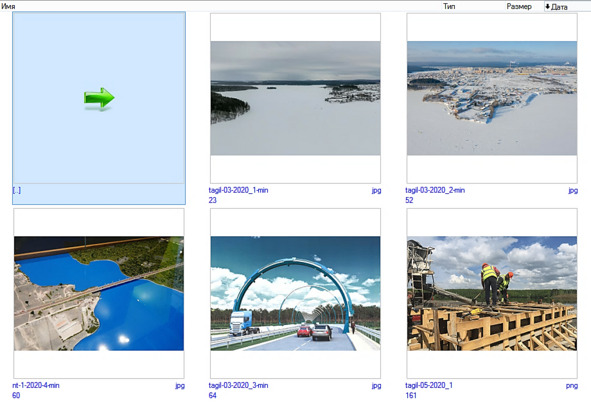Screen dimensions: 591x402
Task: Select the [..] parent directory label
Action: pos(17,190)
